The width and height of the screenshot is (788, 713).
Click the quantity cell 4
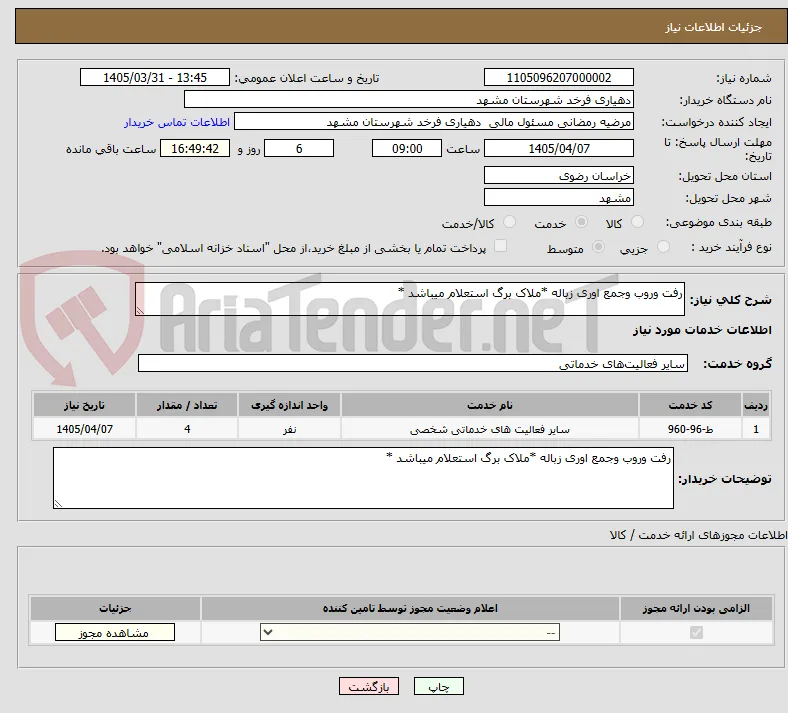click(x=187, y=429)
